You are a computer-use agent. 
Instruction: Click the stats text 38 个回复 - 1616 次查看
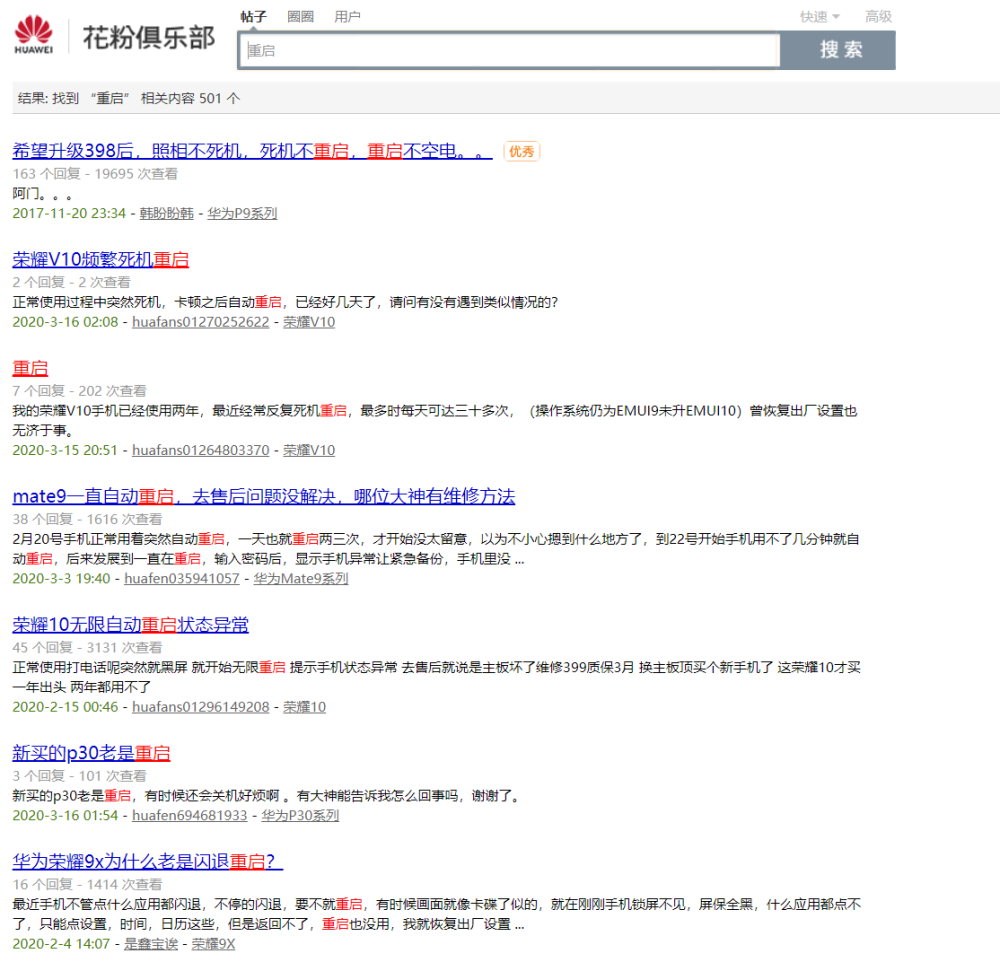[x=87, y=519]
